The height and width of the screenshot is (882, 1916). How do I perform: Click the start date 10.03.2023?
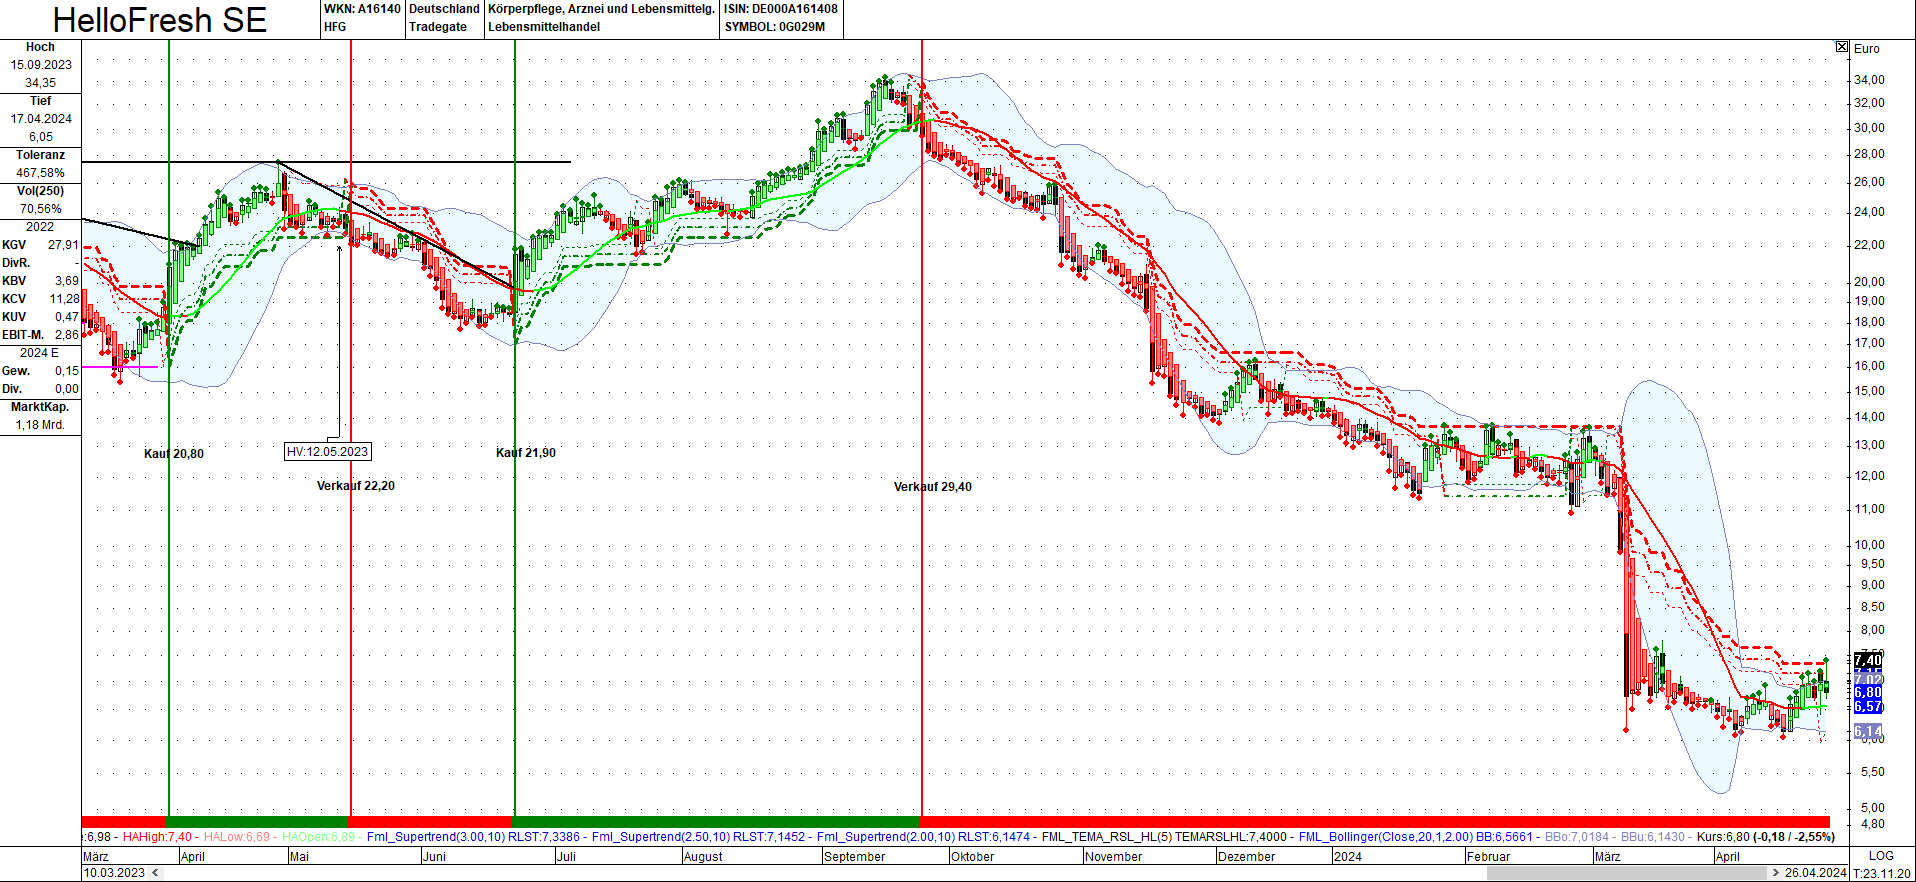click(x=114, y=873)
